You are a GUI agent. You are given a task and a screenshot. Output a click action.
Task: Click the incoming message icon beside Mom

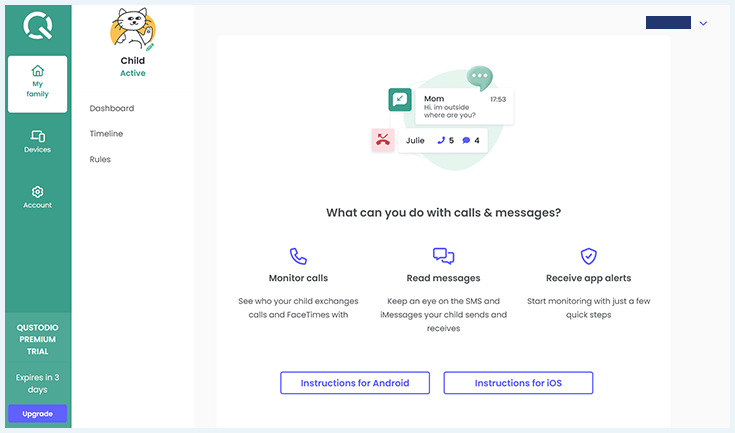click(400, 99)
